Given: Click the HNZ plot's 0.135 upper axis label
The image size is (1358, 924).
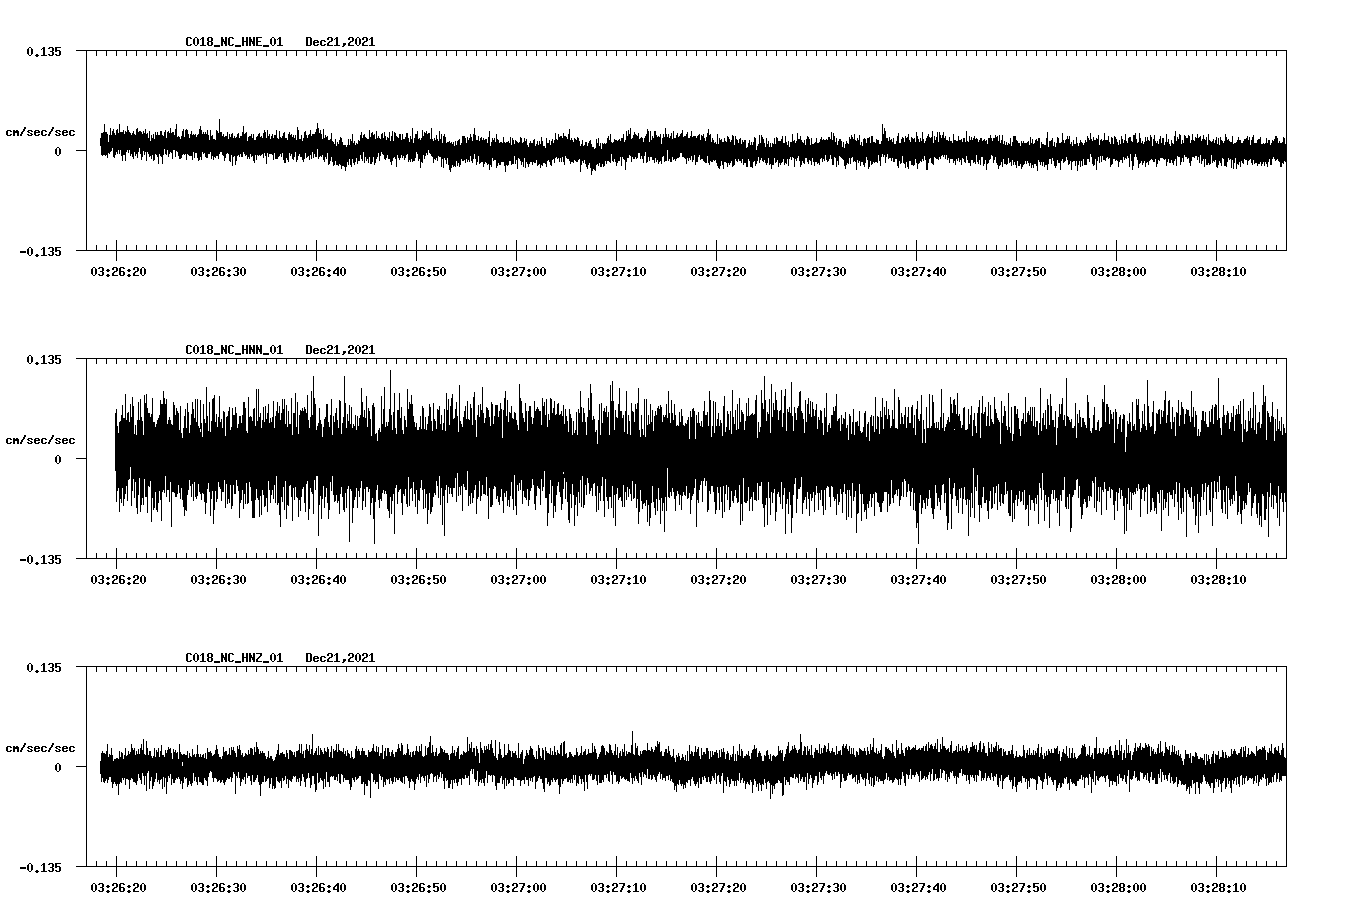Looking at the screenshot, I should [44, 667].
